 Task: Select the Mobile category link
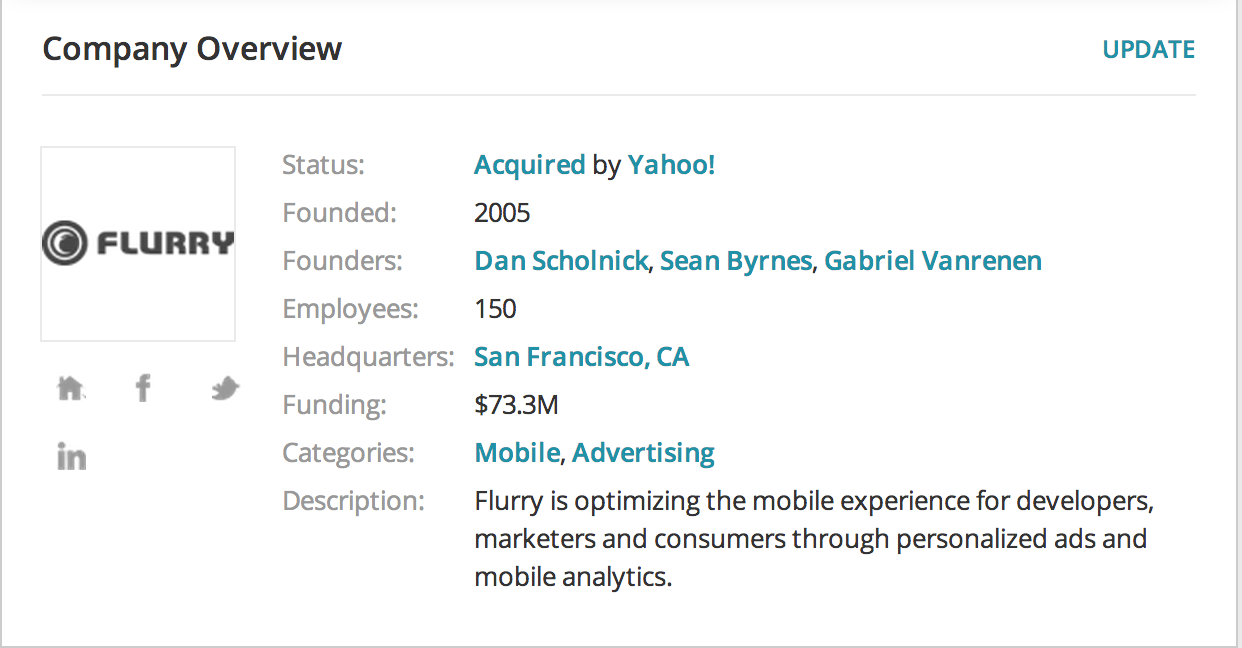click(516, 453)
